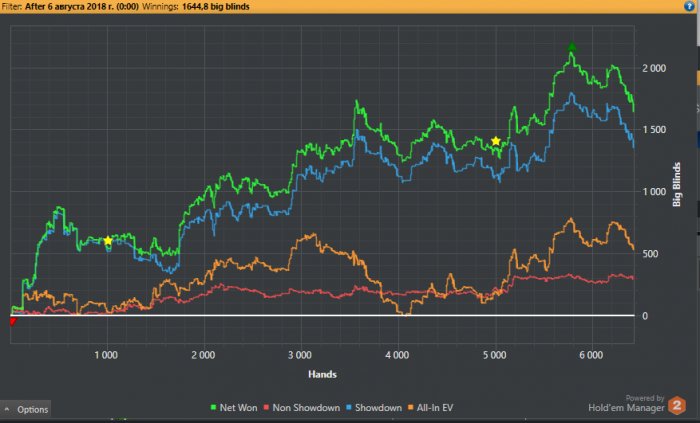Toggle the Showdown legend series
Screen dimensions: 700x423
pyautogui.click(x=374, y=407)
